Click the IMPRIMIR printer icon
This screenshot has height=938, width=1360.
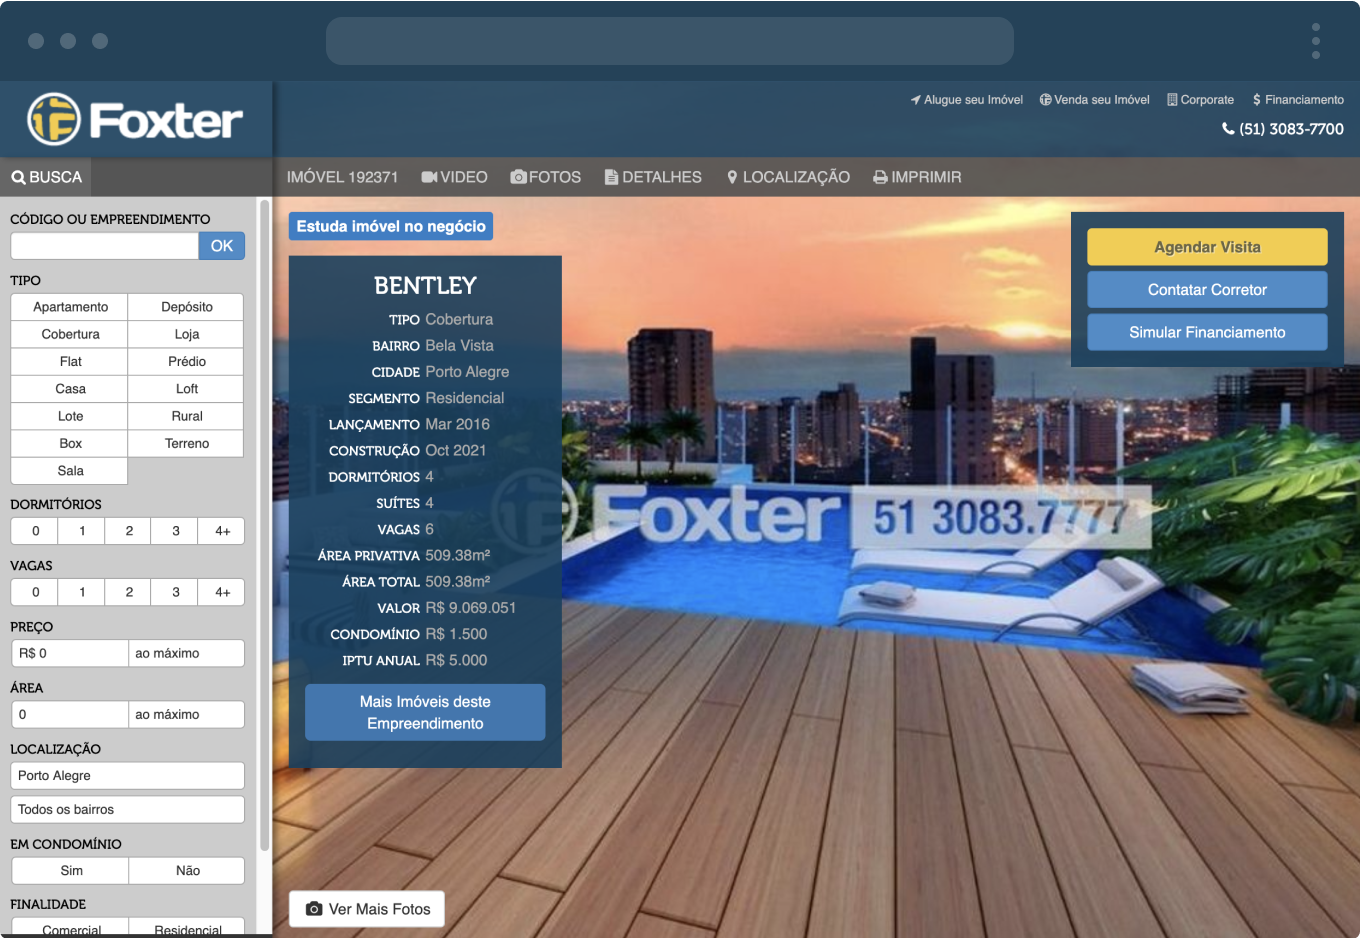point(880,177)
